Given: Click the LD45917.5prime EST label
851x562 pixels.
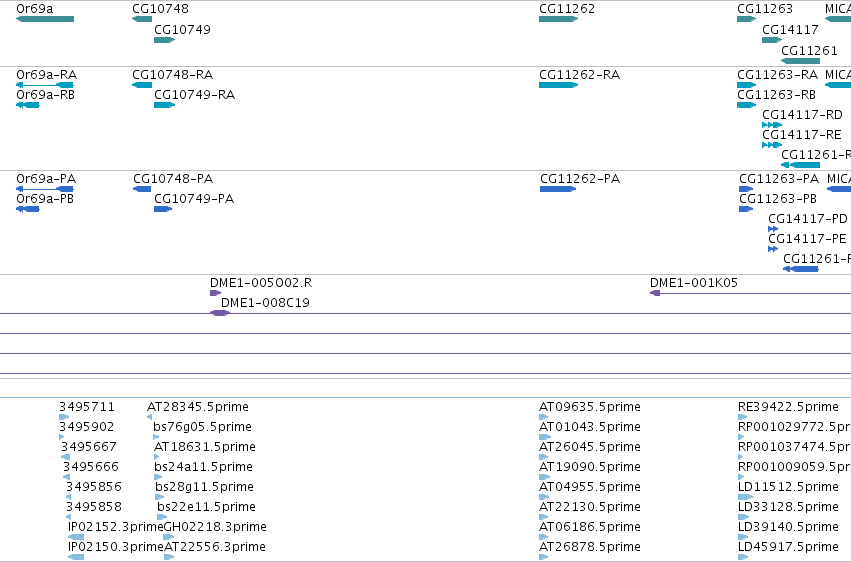Looking at the screenshot, I should (x=789, y=547).
